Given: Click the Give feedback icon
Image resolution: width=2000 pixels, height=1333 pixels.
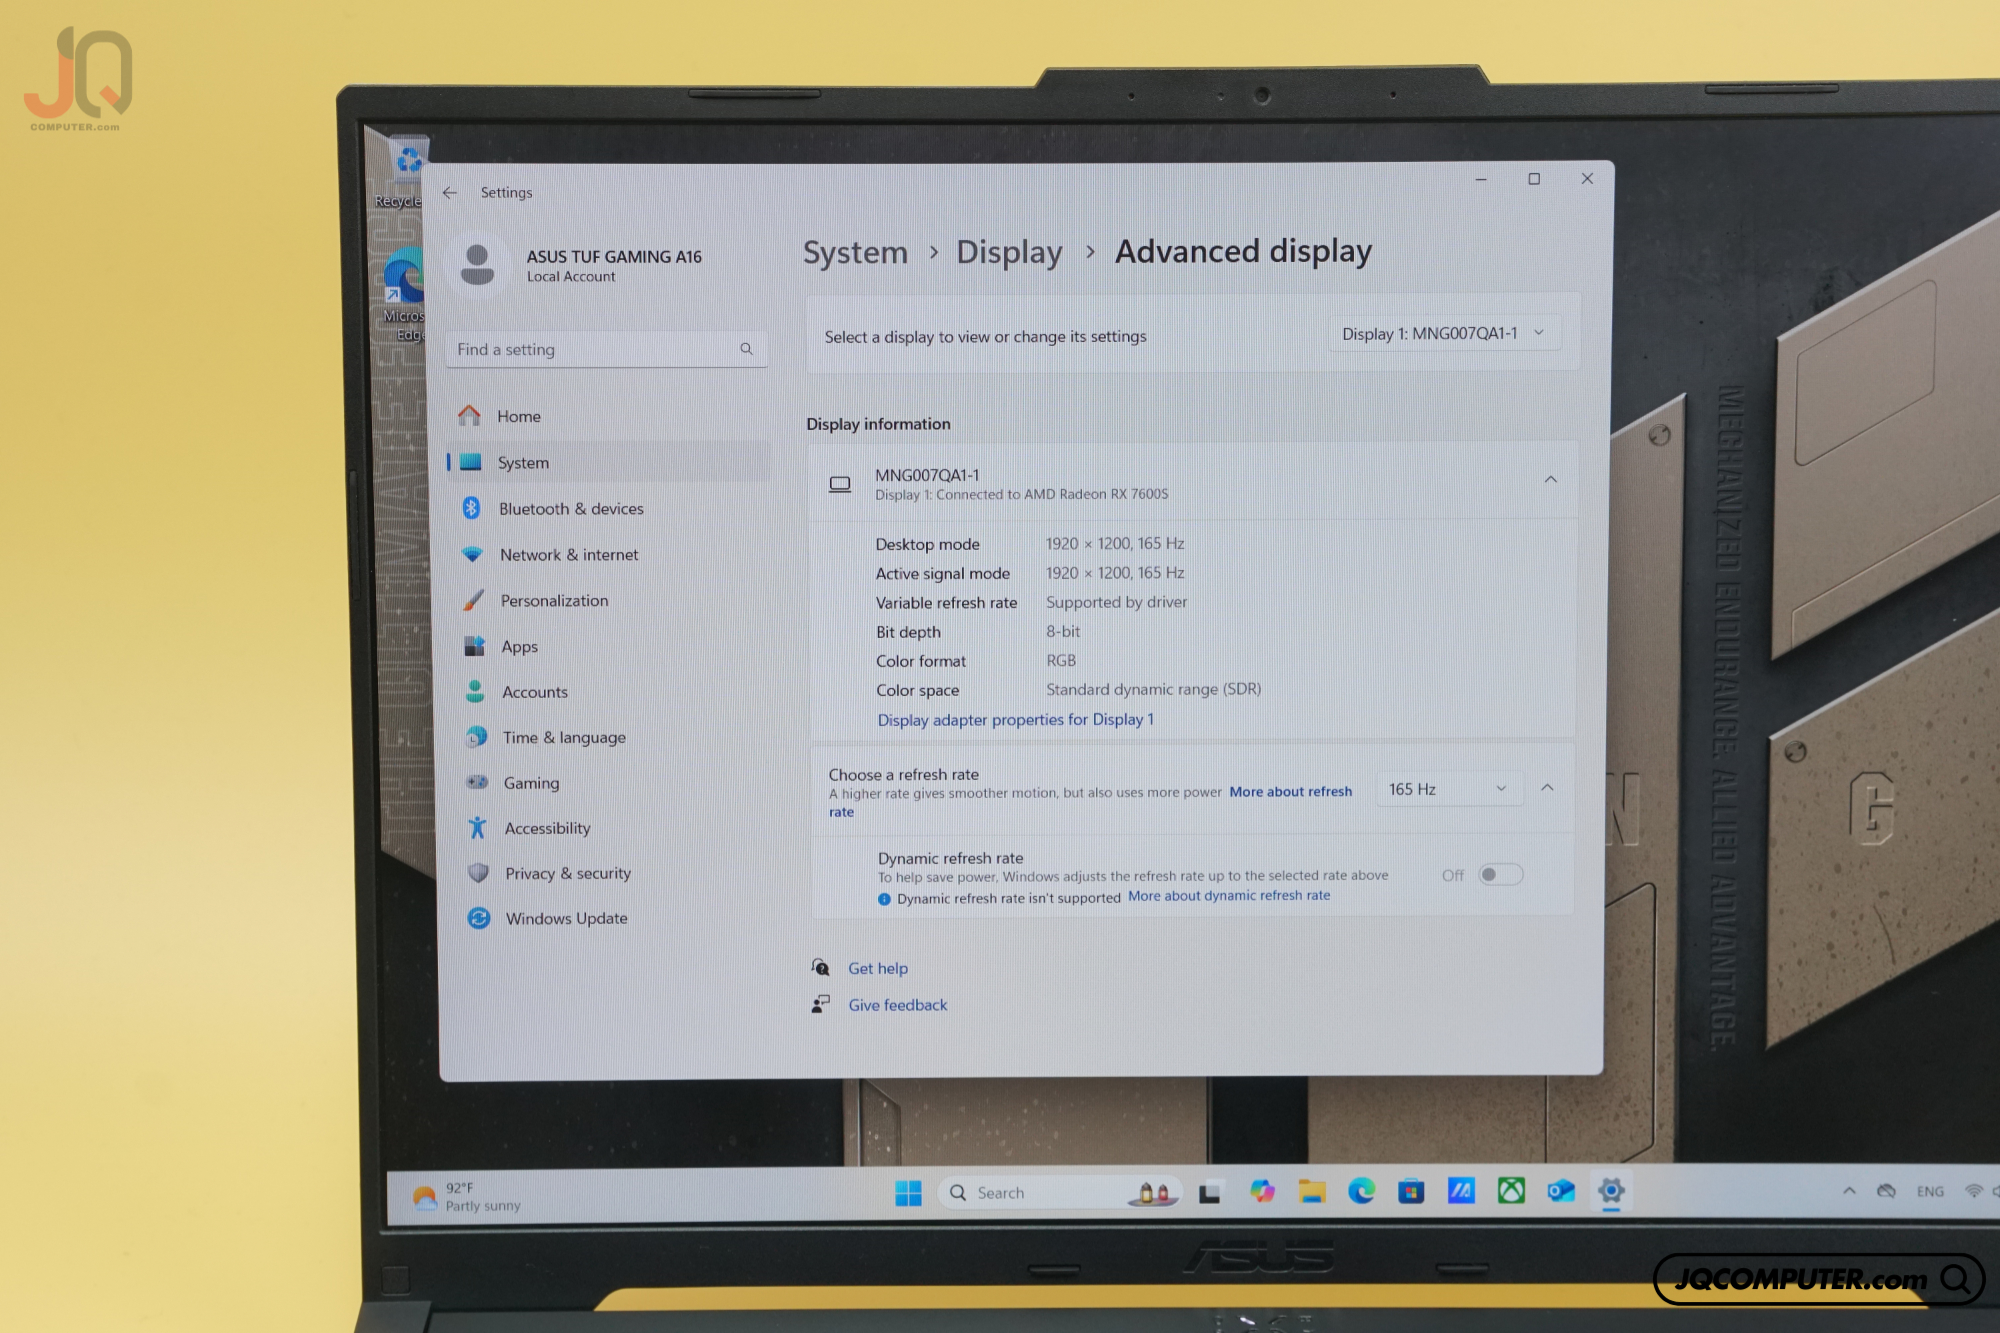Looking at the screenshot, I should [x=820, y=1004].
